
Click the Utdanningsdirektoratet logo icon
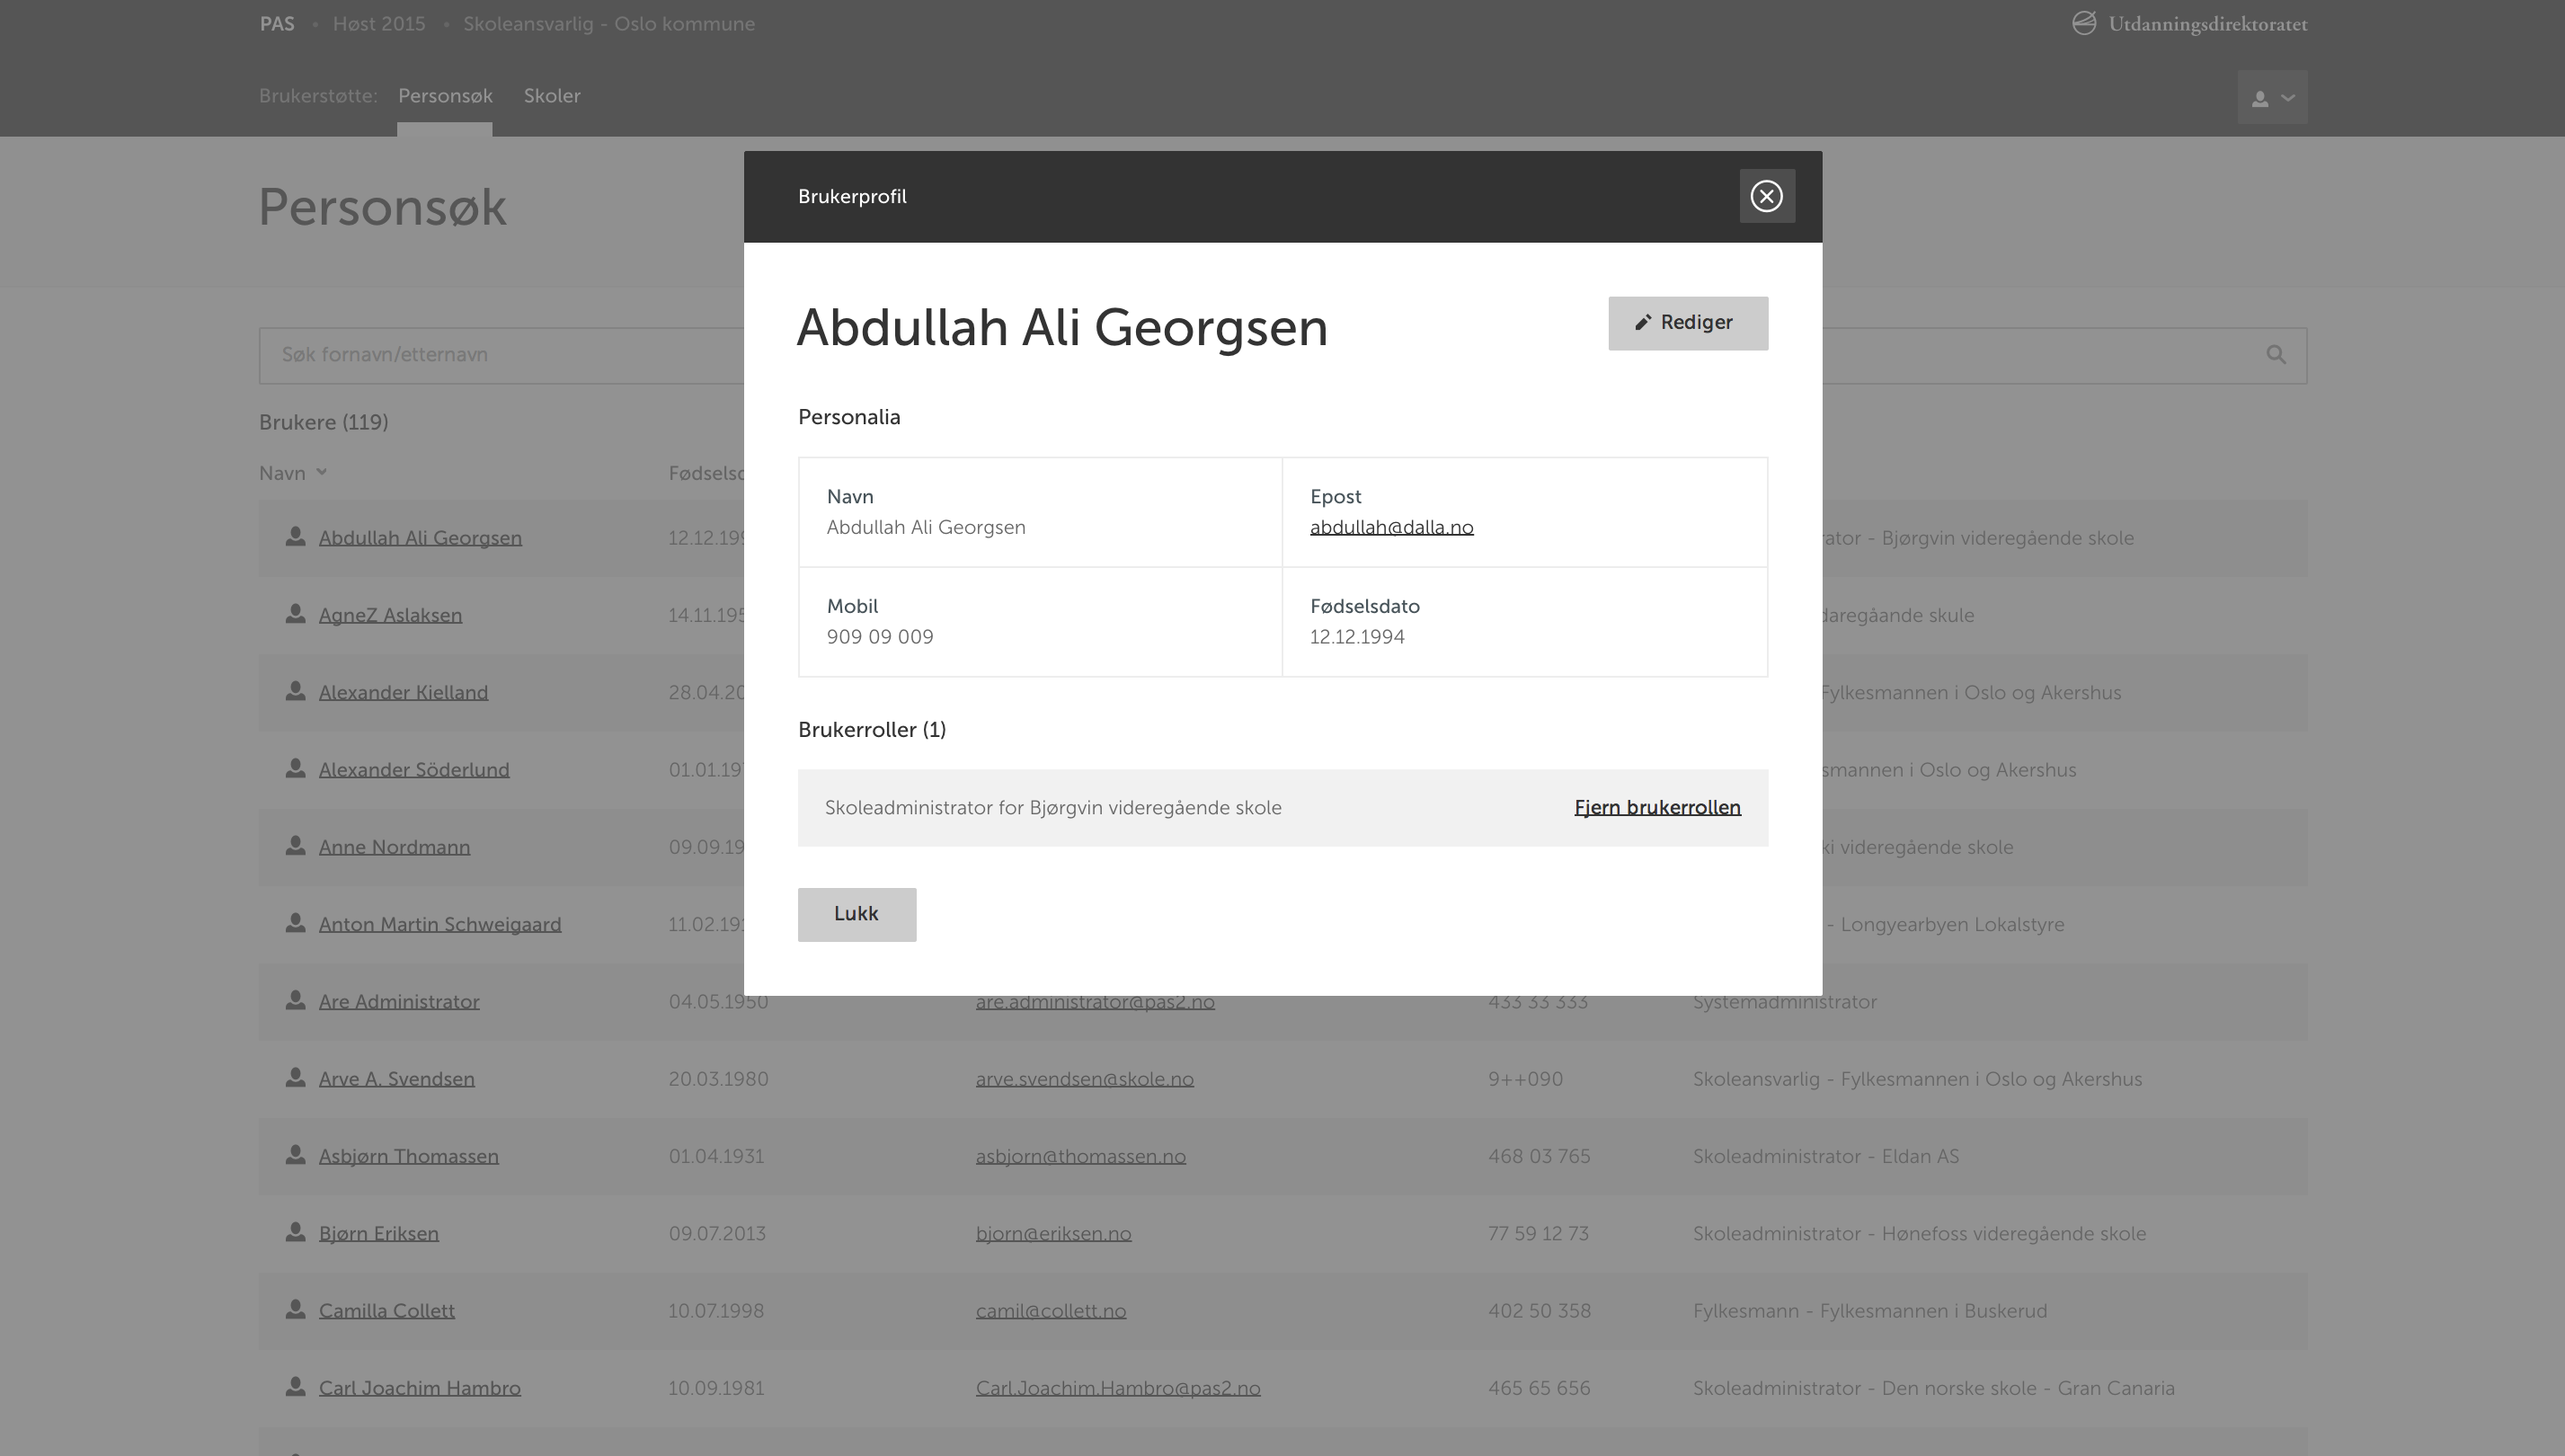tap(2084, 22)
